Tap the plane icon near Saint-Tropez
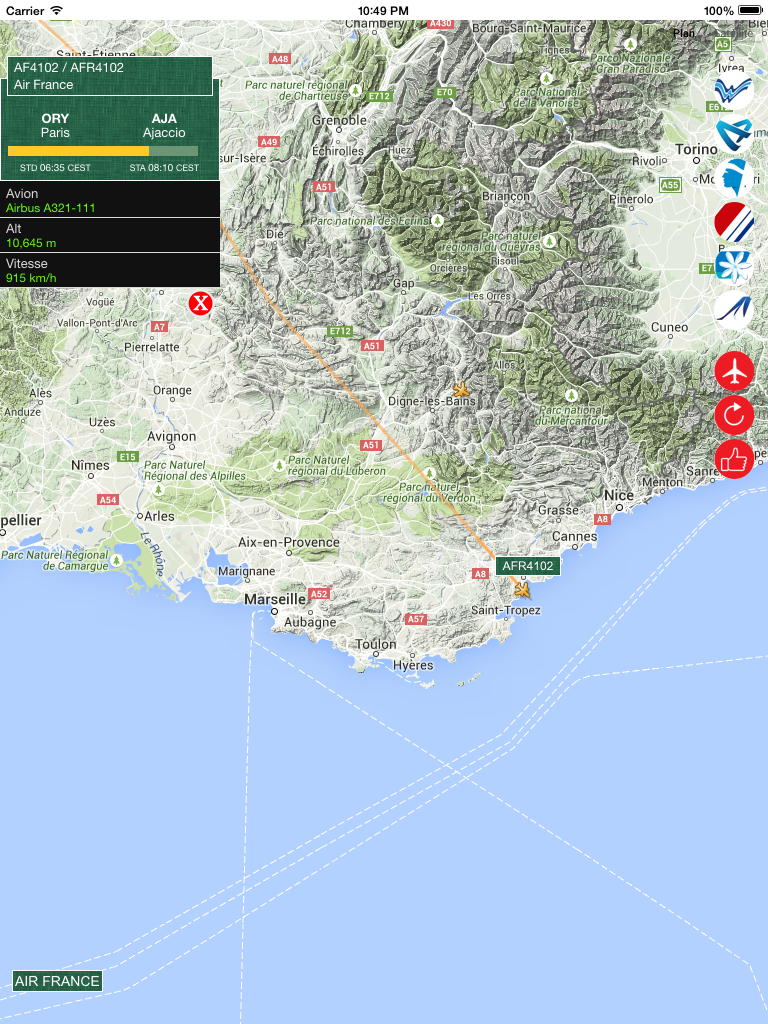 522,589
